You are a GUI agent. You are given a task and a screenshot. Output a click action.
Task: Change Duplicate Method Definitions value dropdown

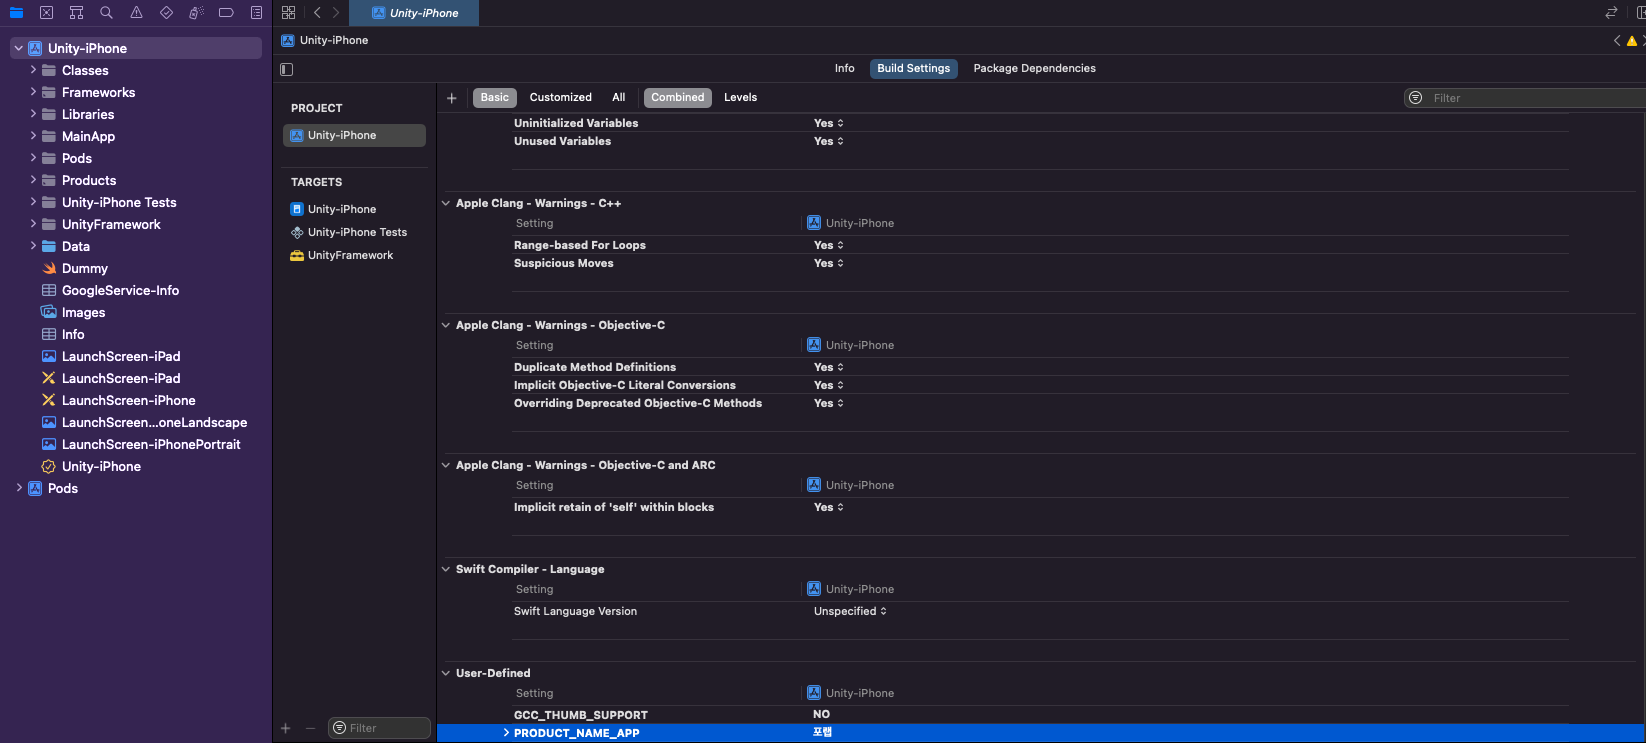pos(829,367)
